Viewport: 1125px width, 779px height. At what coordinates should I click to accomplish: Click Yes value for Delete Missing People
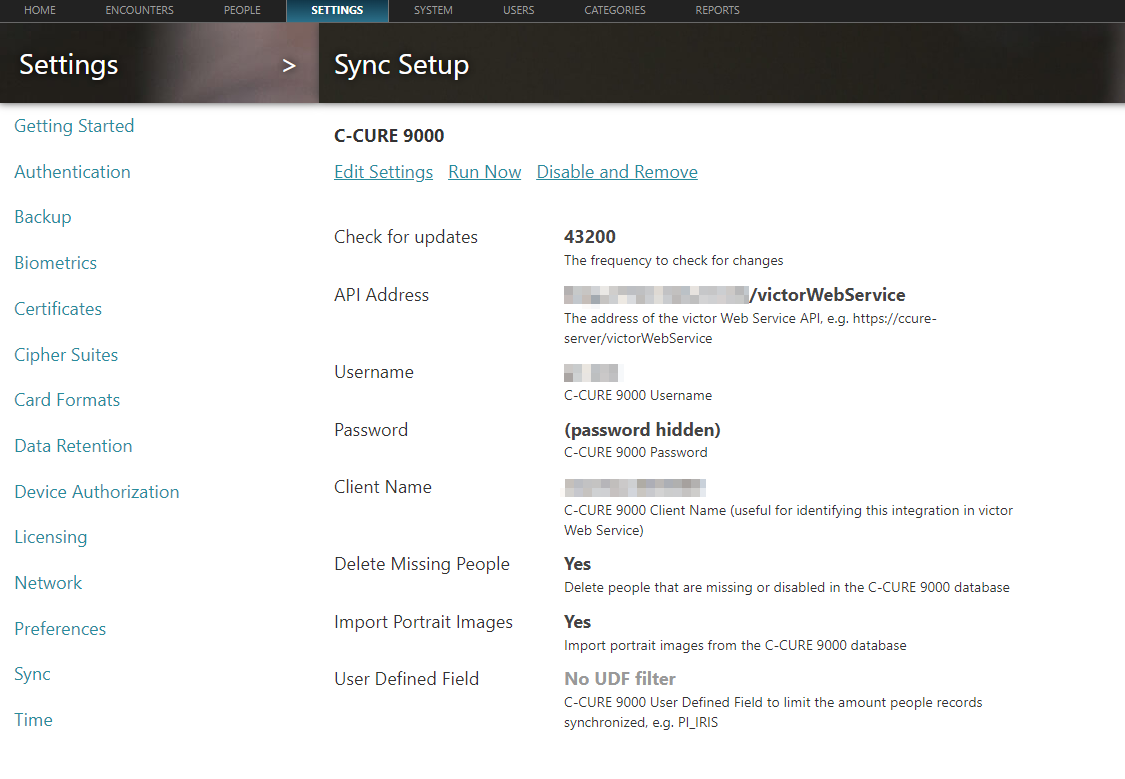click(x=578, y=564)
